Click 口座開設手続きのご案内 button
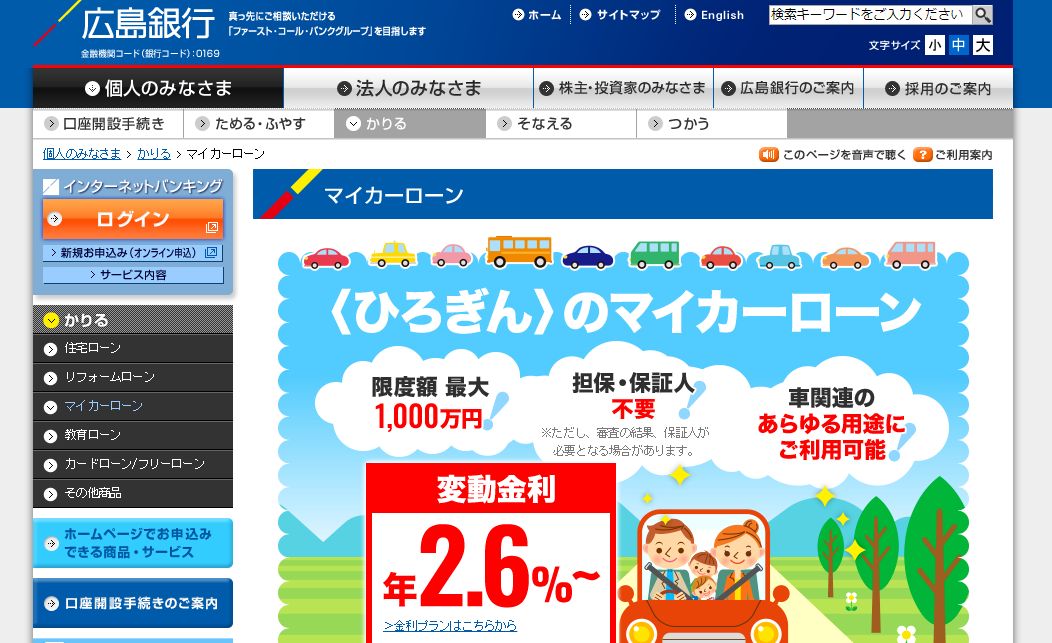The height and width of the screenshot is (643, 1052). [x=133, y=603]
